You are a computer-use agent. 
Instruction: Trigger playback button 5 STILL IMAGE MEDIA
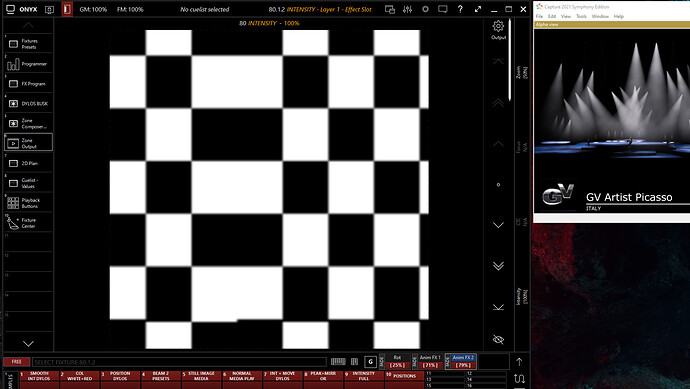201,379
